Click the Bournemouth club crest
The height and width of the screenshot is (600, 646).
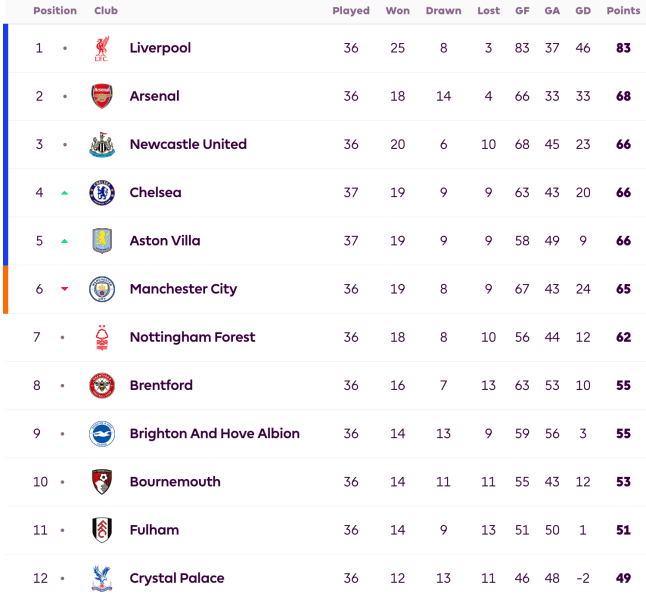point(102,482)
